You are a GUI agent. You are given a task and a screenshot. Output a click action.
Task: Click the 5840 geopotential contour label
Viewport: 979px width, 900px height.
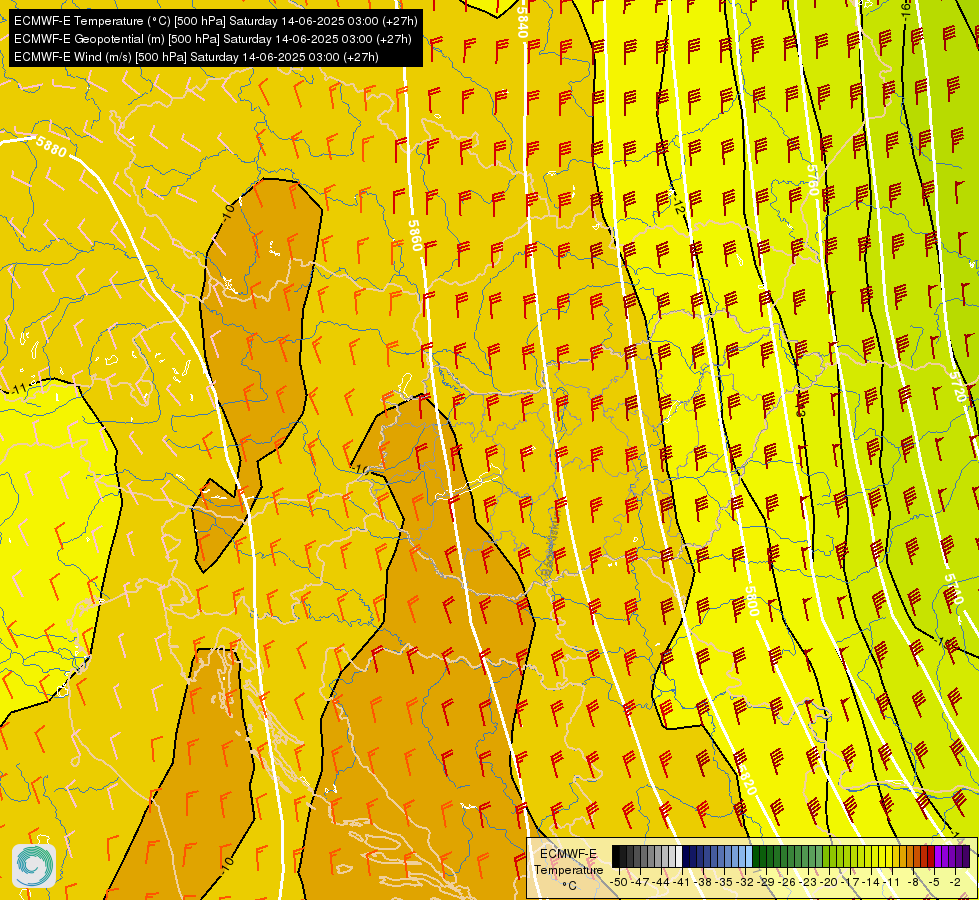pyautogui.click(x=521, y=24)
